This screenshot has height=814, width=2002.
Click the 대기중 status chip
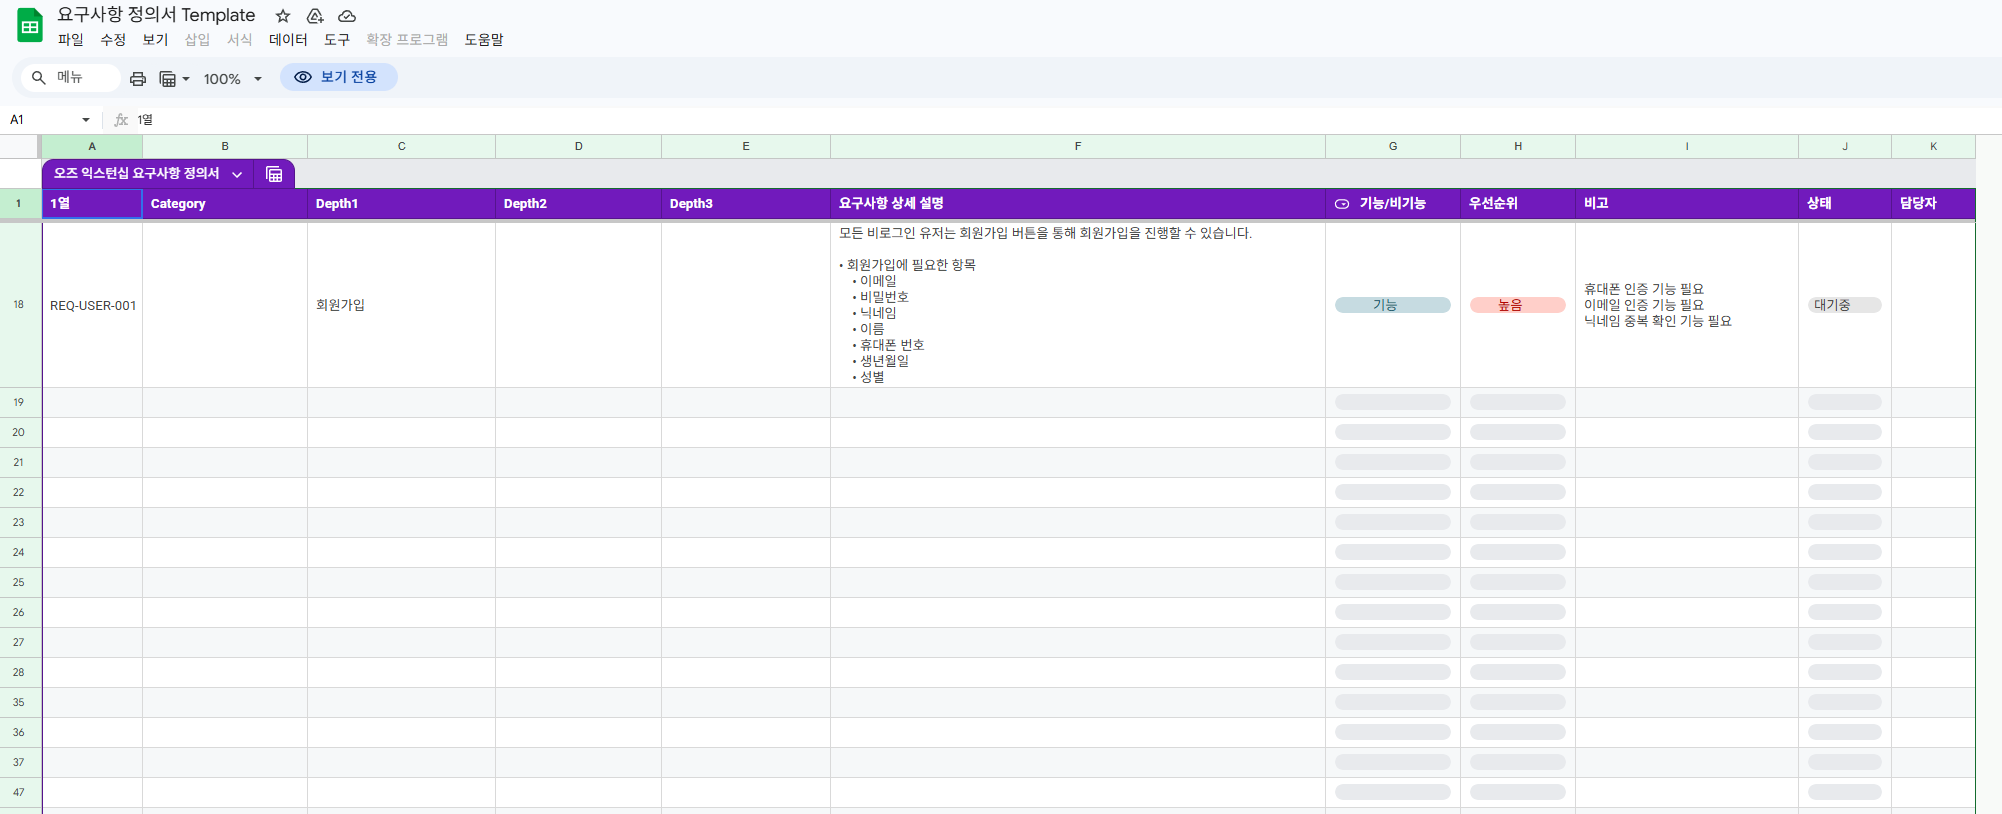1844,305
